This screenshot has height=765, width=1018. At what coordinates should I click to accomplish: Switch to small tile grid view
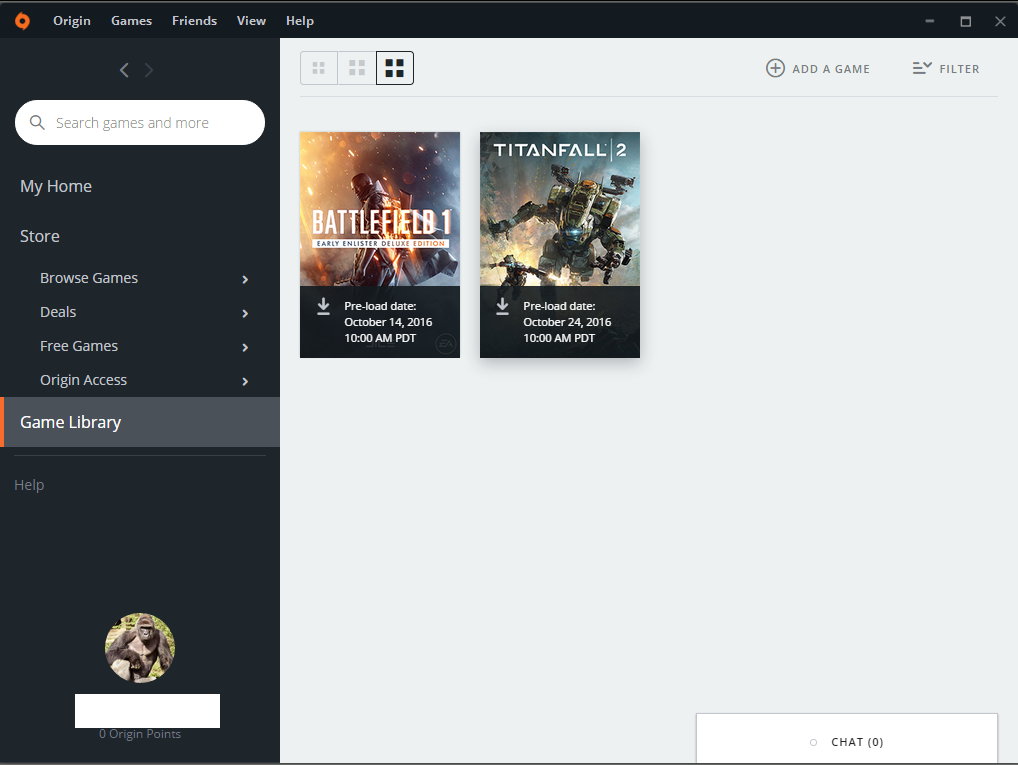click(x=319, y=68)
